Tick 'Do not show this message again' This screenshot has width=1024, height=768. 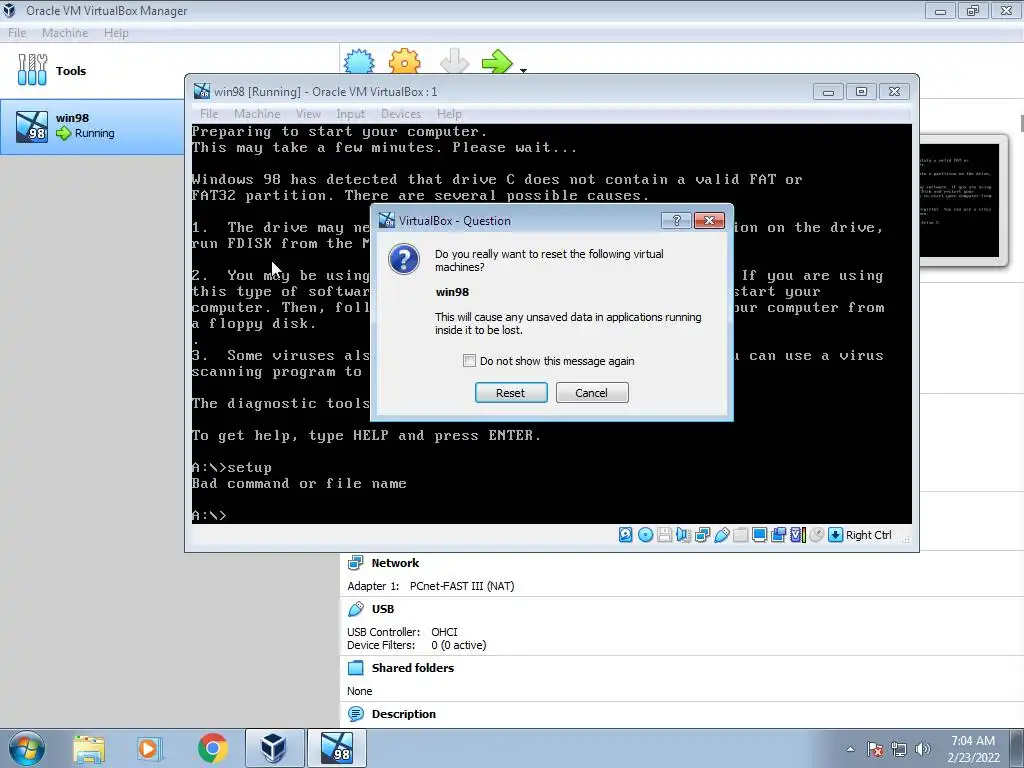coord(470,360)
